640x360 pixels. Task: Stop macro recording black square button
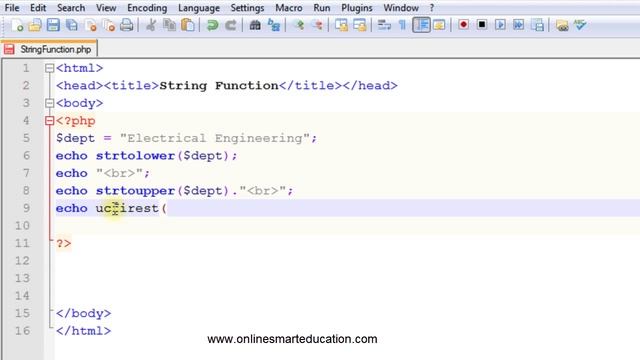pos(482,25)
